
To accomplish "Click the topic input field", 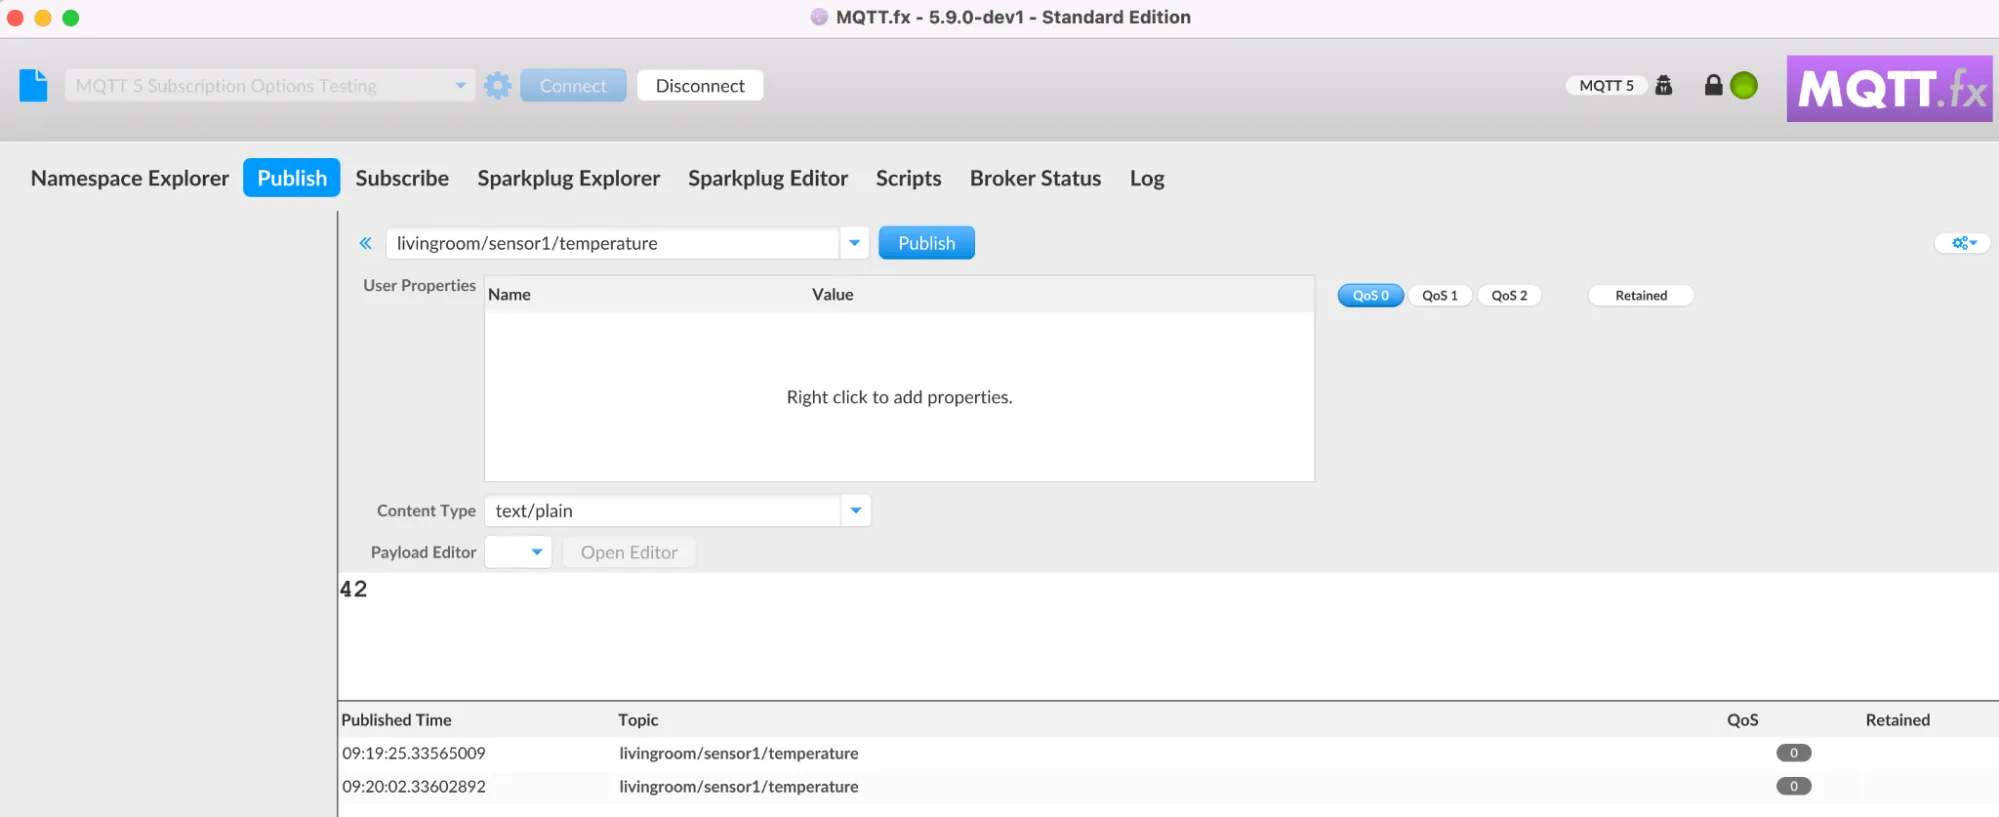I will pos(612,243).
